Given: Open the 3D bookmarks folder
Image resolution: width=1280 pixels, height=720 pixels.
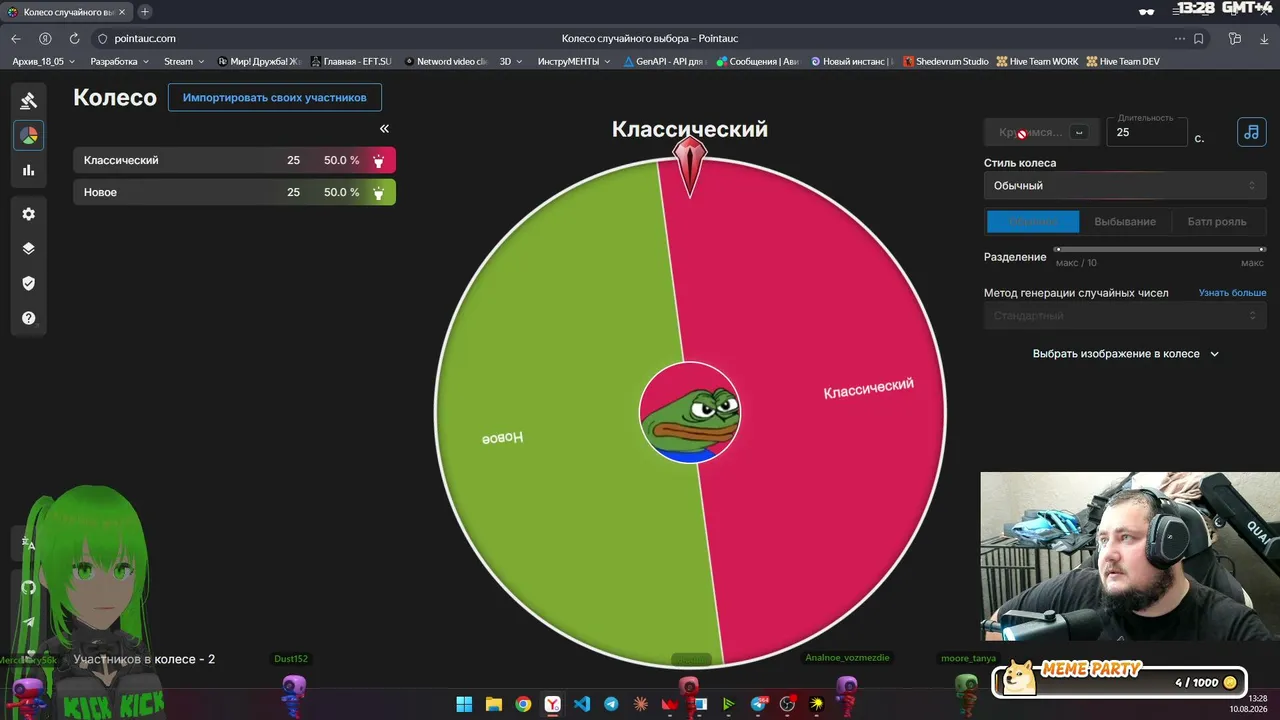Looking at the screenshot, I should [511, 62].
